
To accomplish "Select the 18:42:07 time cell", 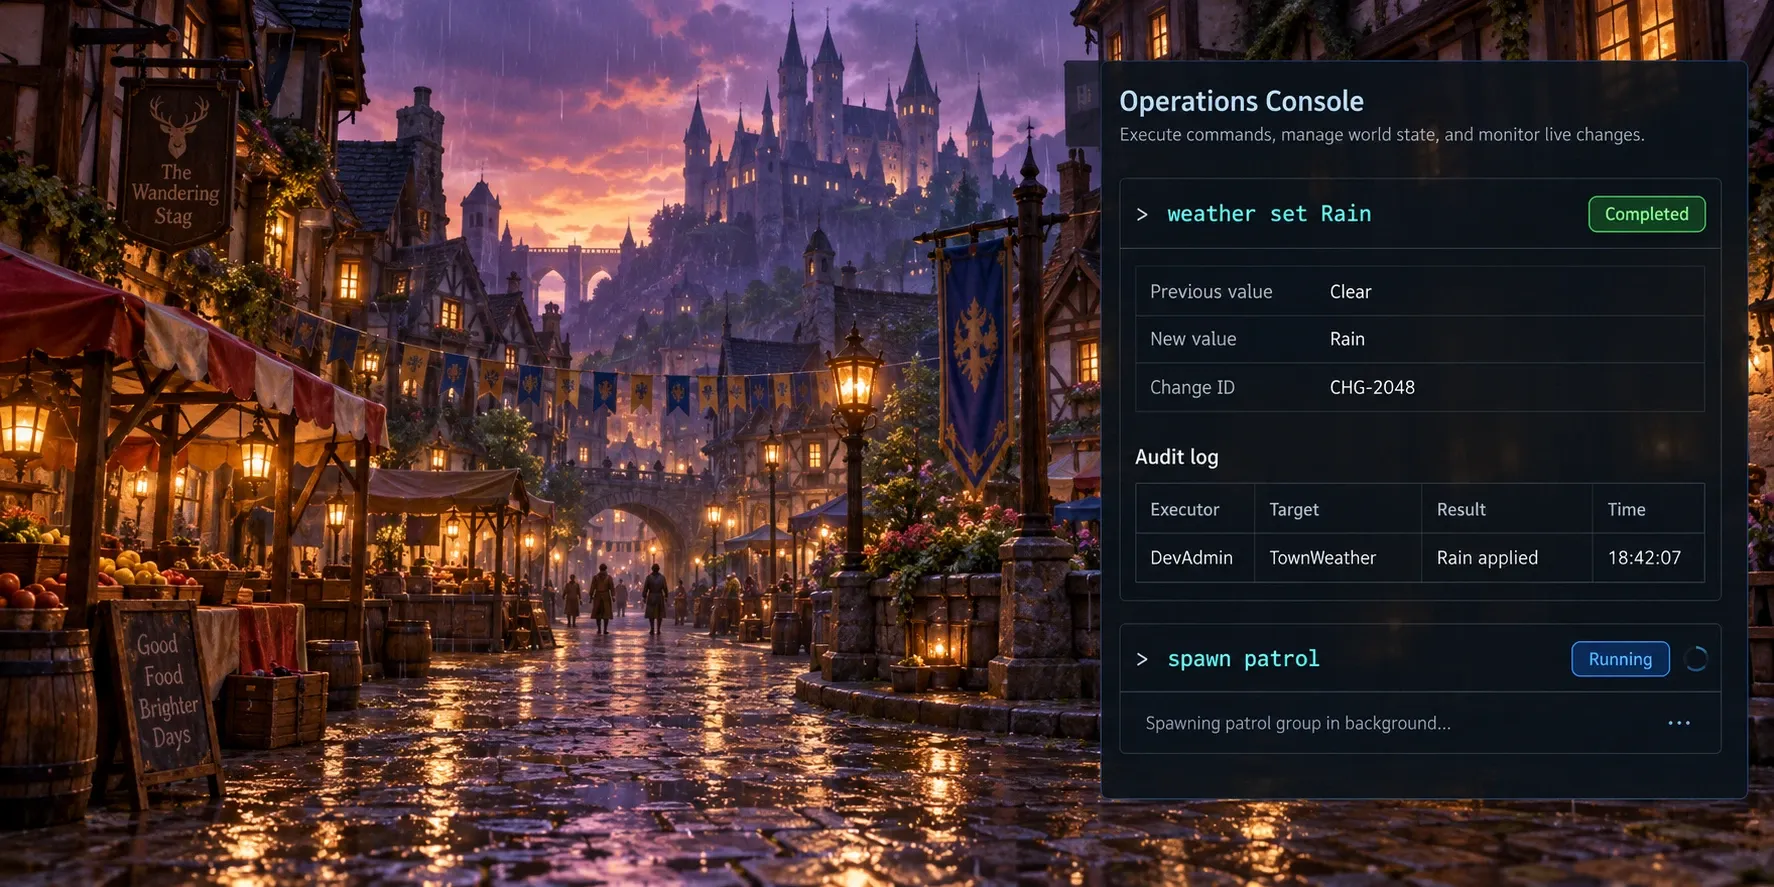I will coord(1644,558).
